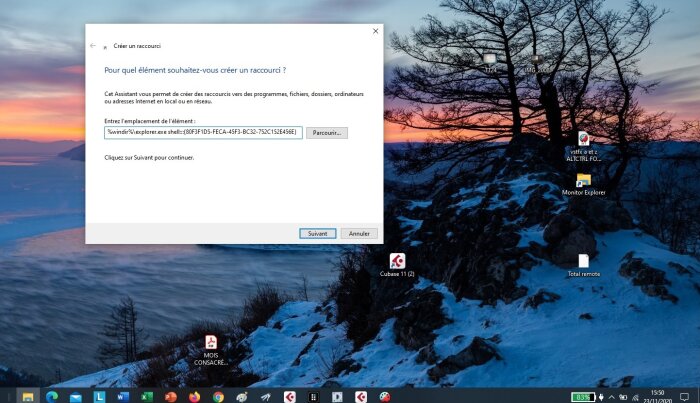
Task: Click the 83% battery indicator
Action: click(583, 397)
